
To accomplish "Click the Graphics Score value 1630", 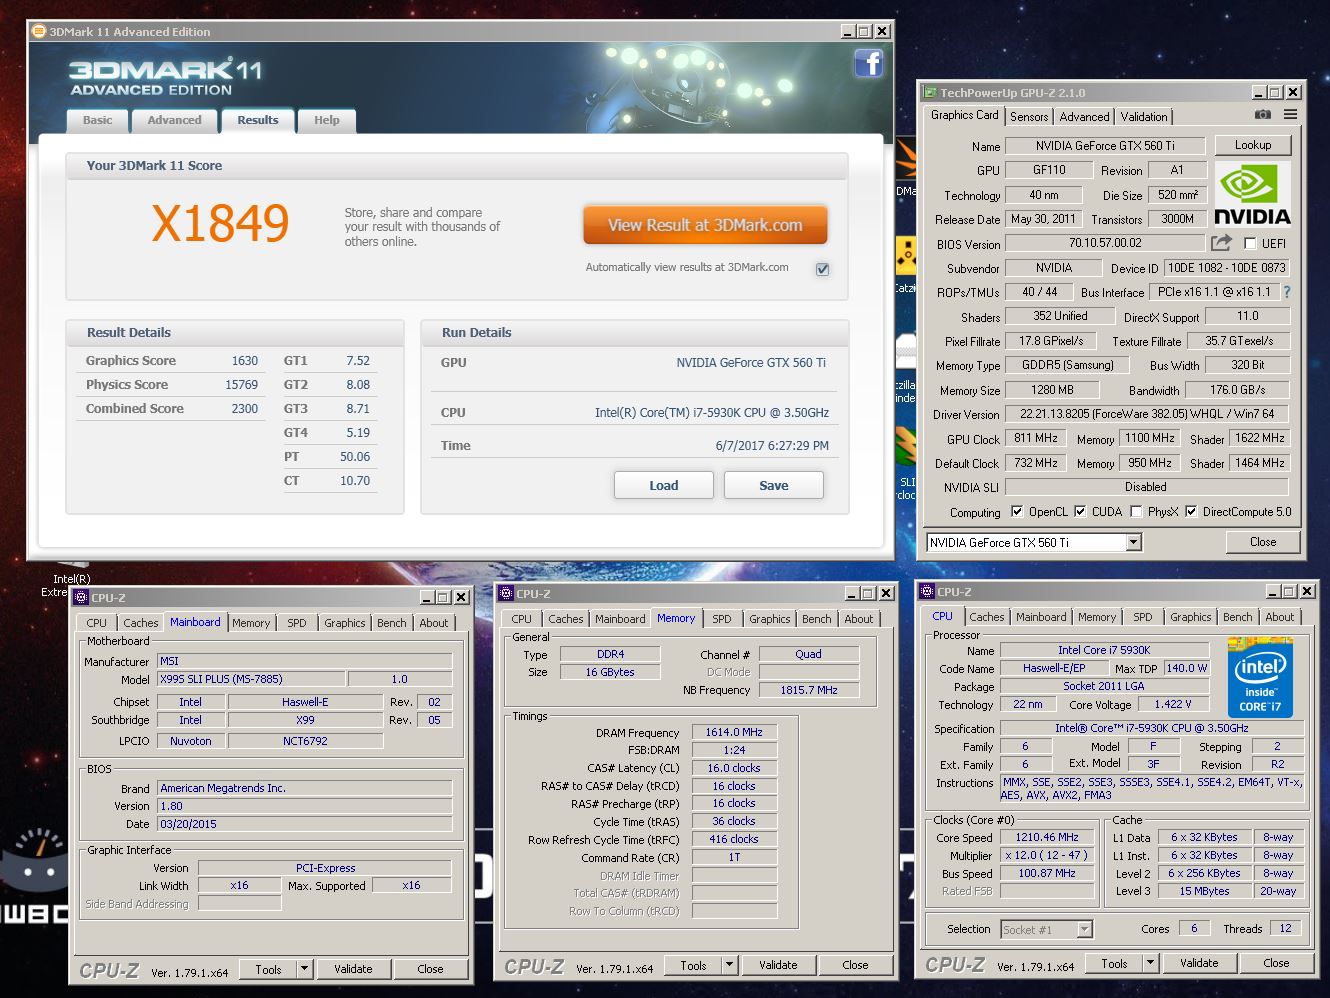I will tap(244, 360).
